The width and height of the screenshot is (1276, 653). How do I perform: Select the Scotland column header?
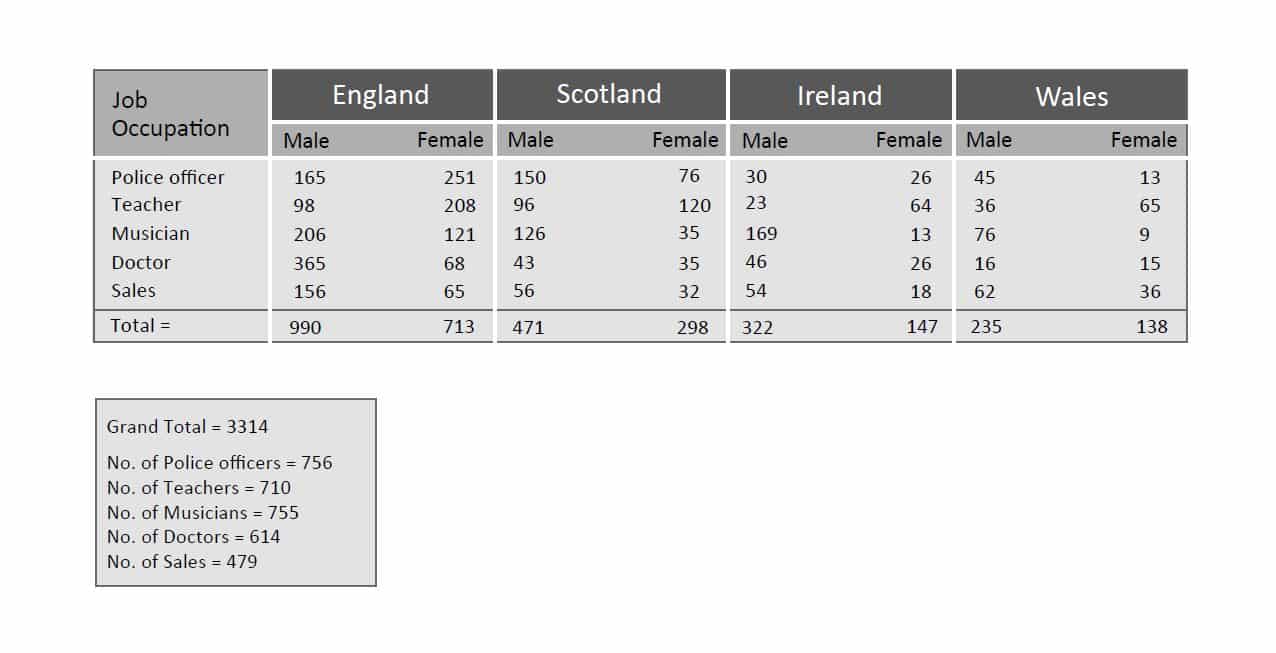(x=609, y=95)
